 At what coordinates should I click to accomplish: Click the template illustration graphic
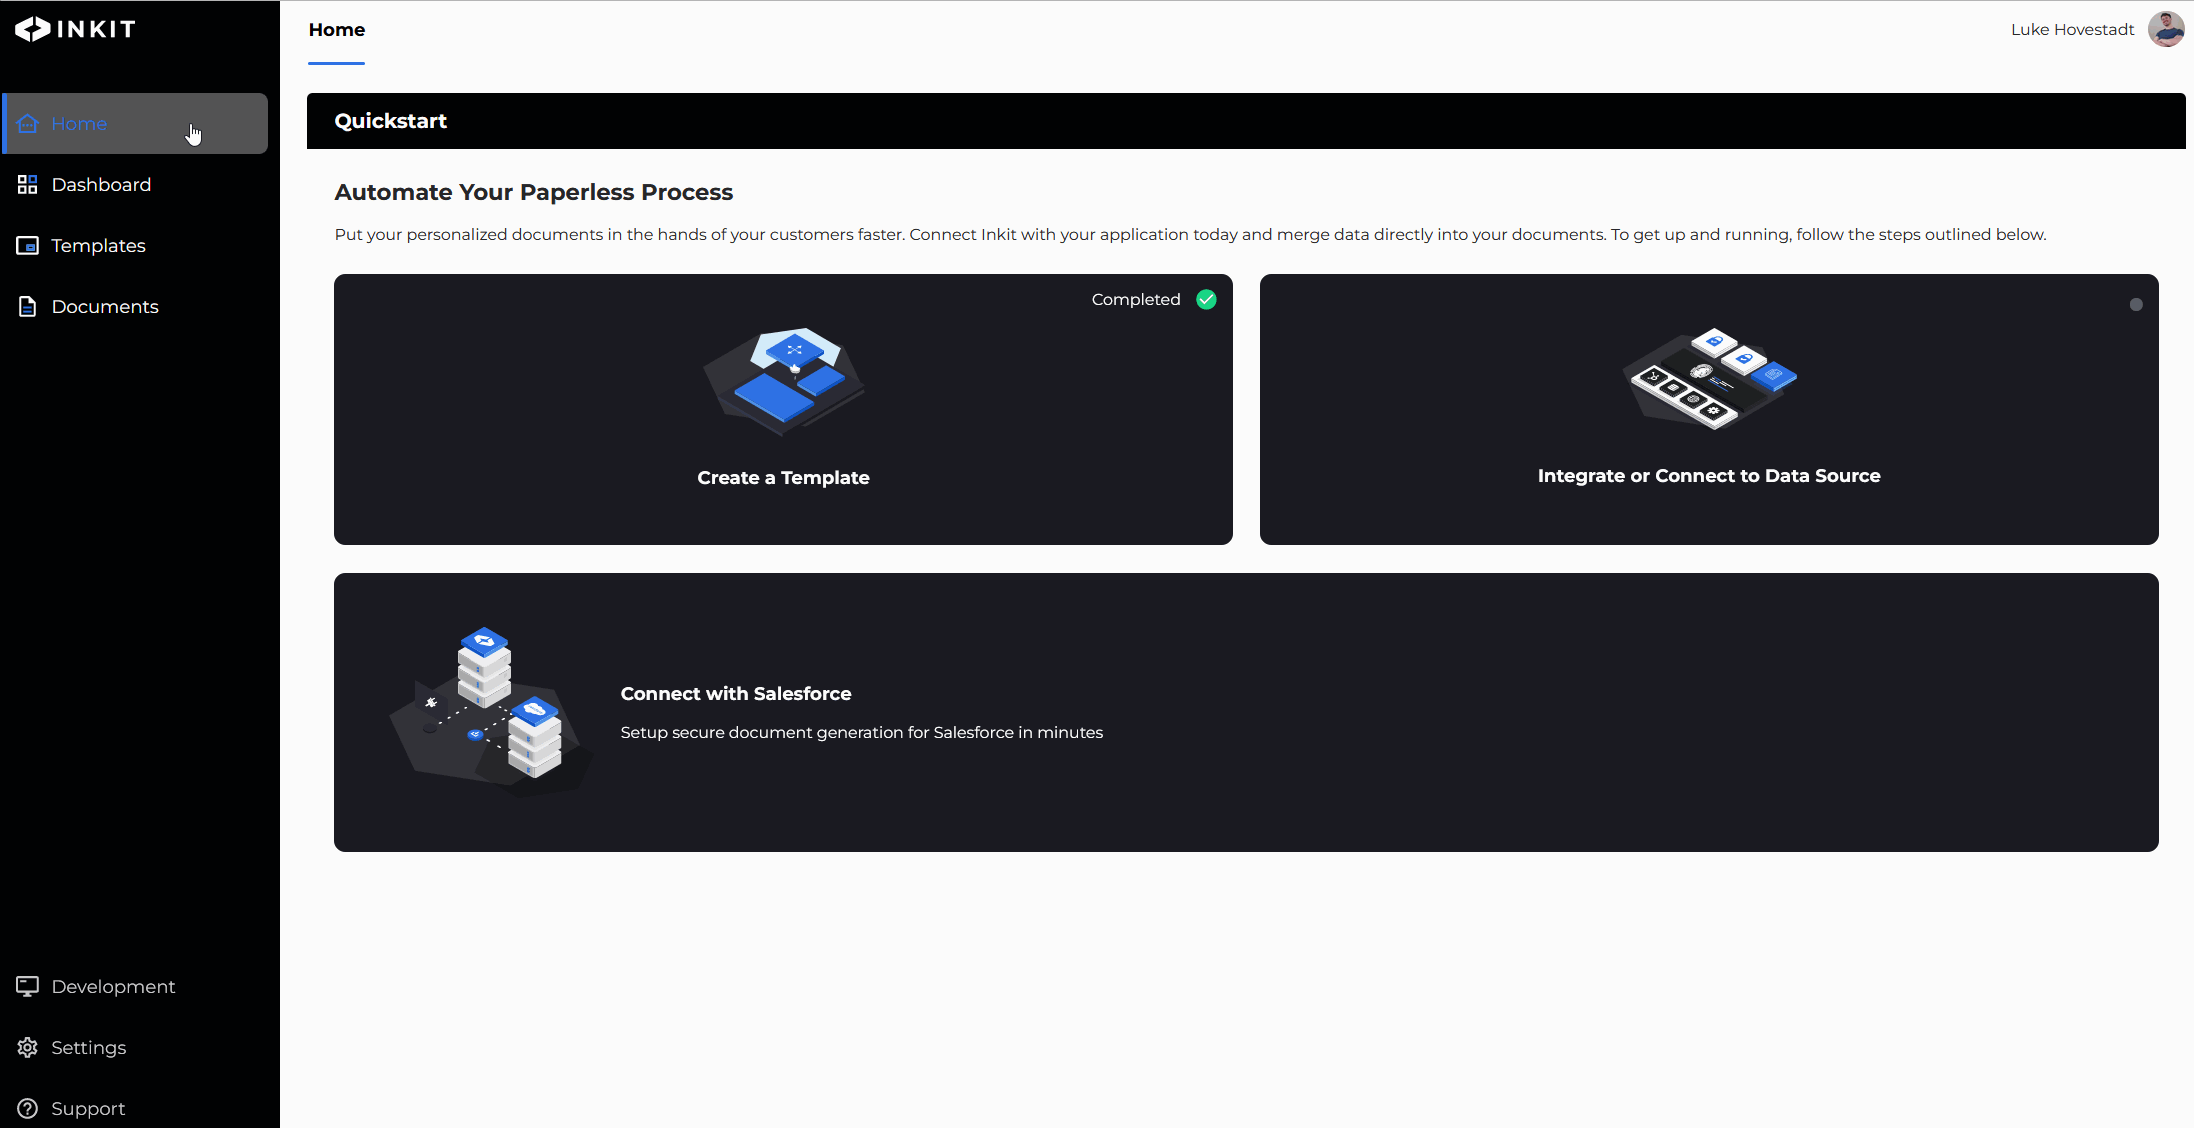[x=785, y=380]
